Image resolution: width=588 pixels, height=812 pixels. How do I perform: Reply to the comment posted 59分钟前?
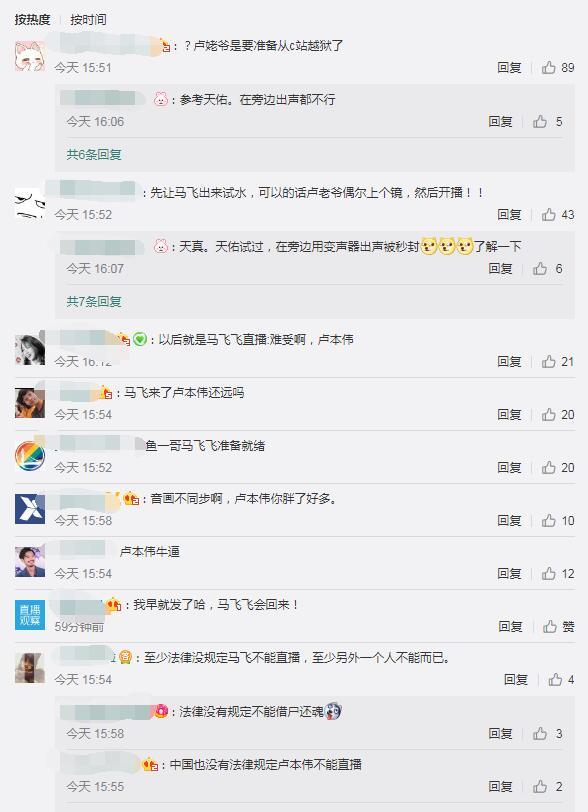point(510,627)
